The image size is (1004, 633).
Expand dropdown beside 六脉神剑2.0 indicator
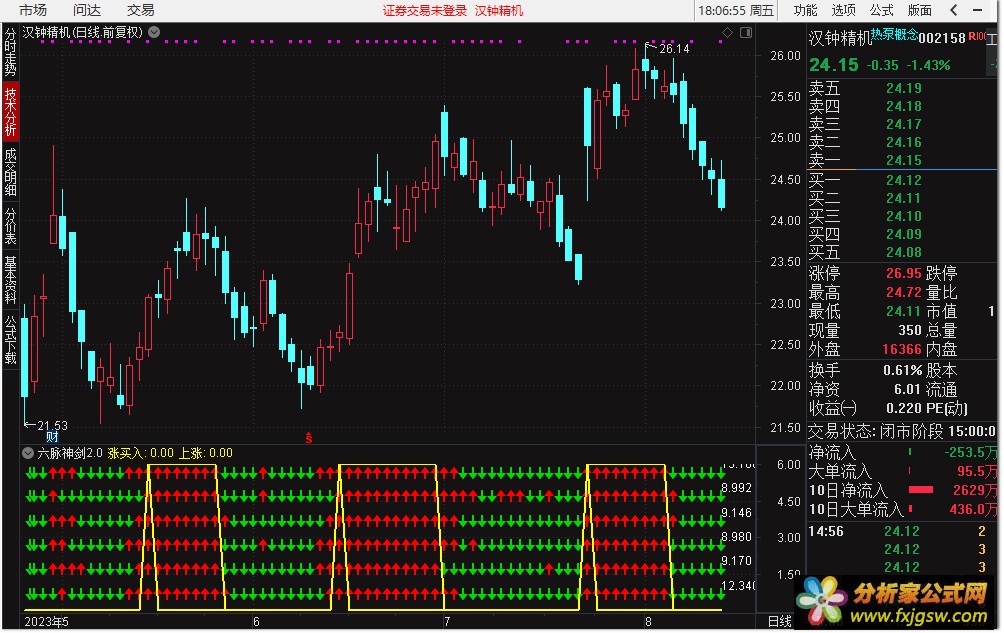[x=28, y=454]
